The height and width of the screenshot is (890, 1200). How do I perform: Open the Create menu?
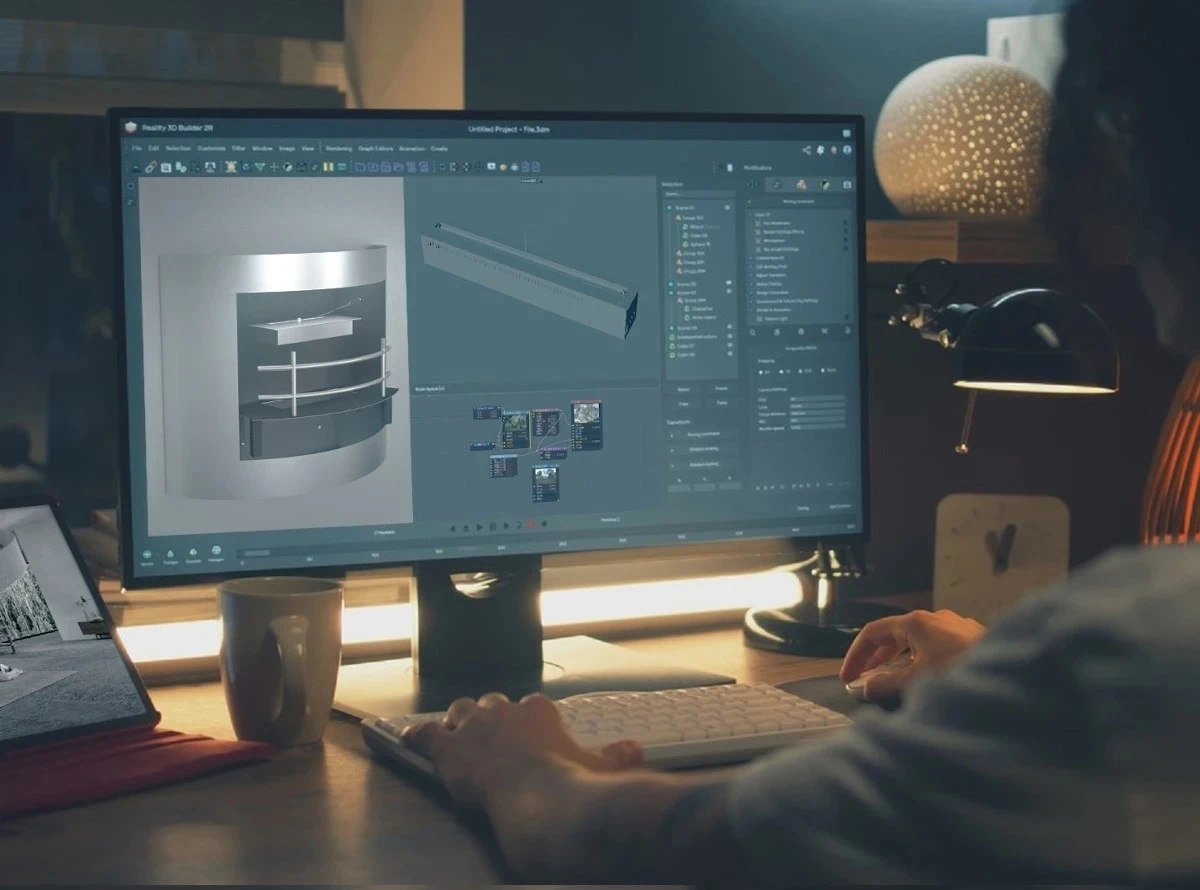439,148
